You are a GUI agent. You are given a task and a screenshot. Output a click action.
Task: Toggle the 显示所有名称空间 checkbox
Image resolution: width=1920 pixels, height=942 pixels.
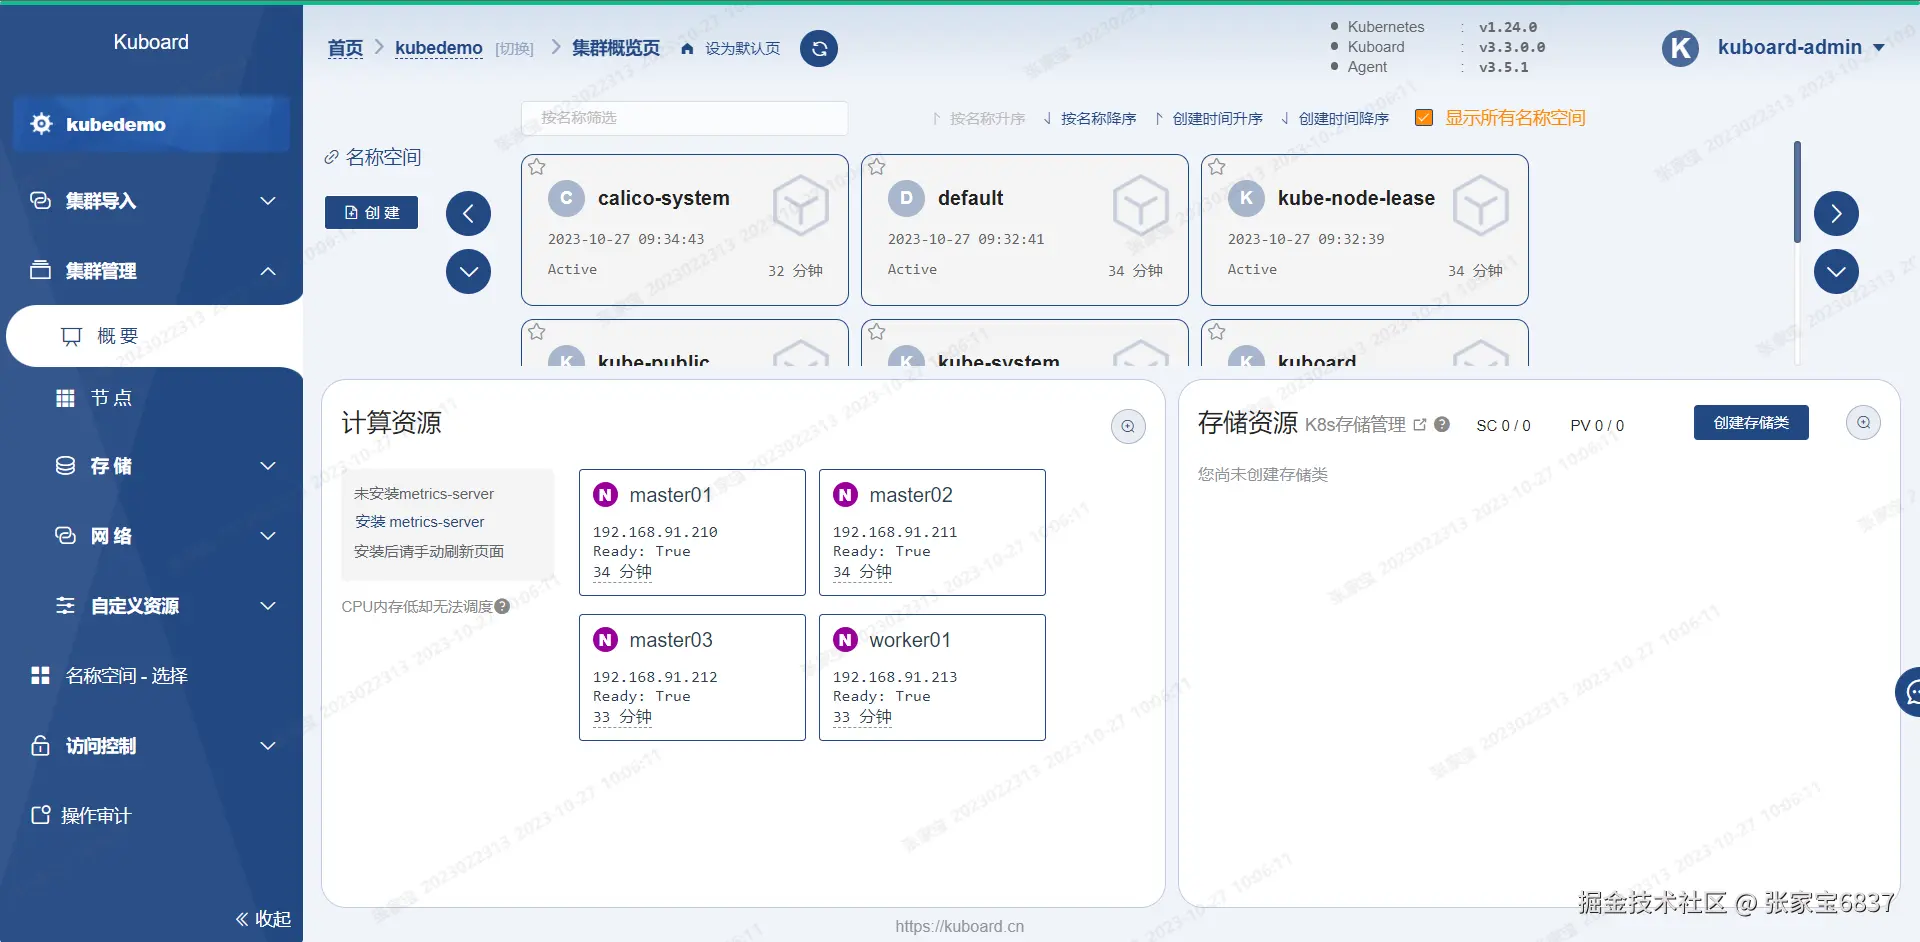(1424, 118)
